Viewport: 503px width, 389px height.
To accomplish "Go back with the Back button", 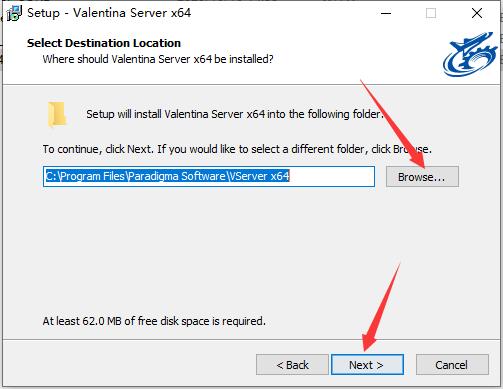I will [x=292, y=365].
